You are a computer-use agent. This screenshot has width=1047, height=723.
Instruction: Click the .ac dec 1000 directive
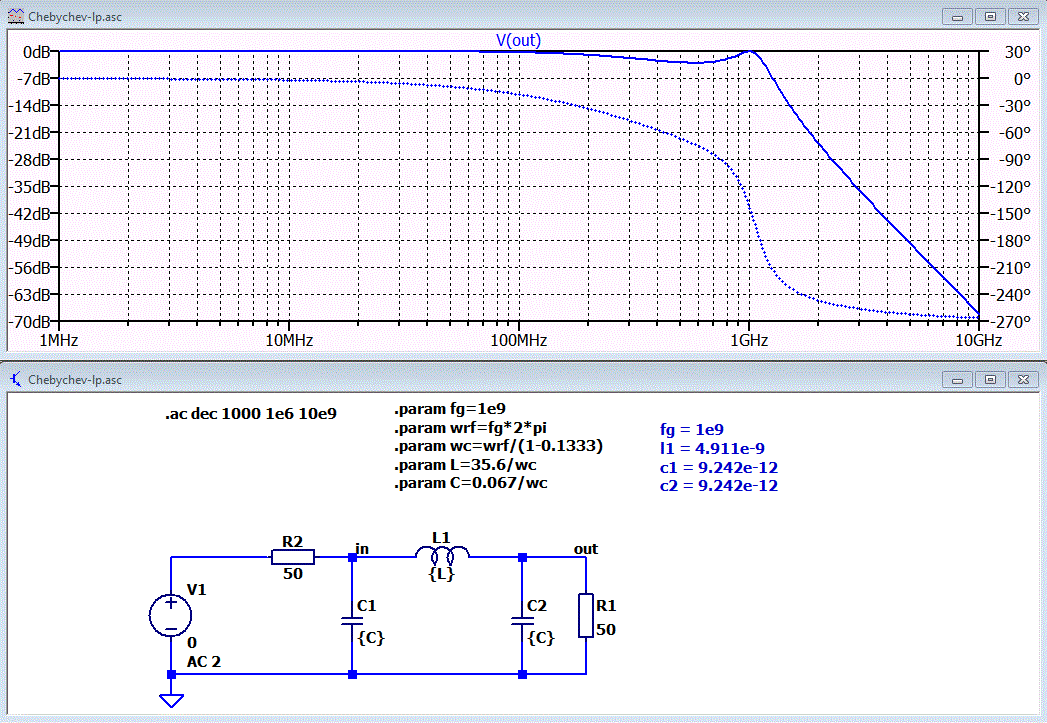point(250,413)
